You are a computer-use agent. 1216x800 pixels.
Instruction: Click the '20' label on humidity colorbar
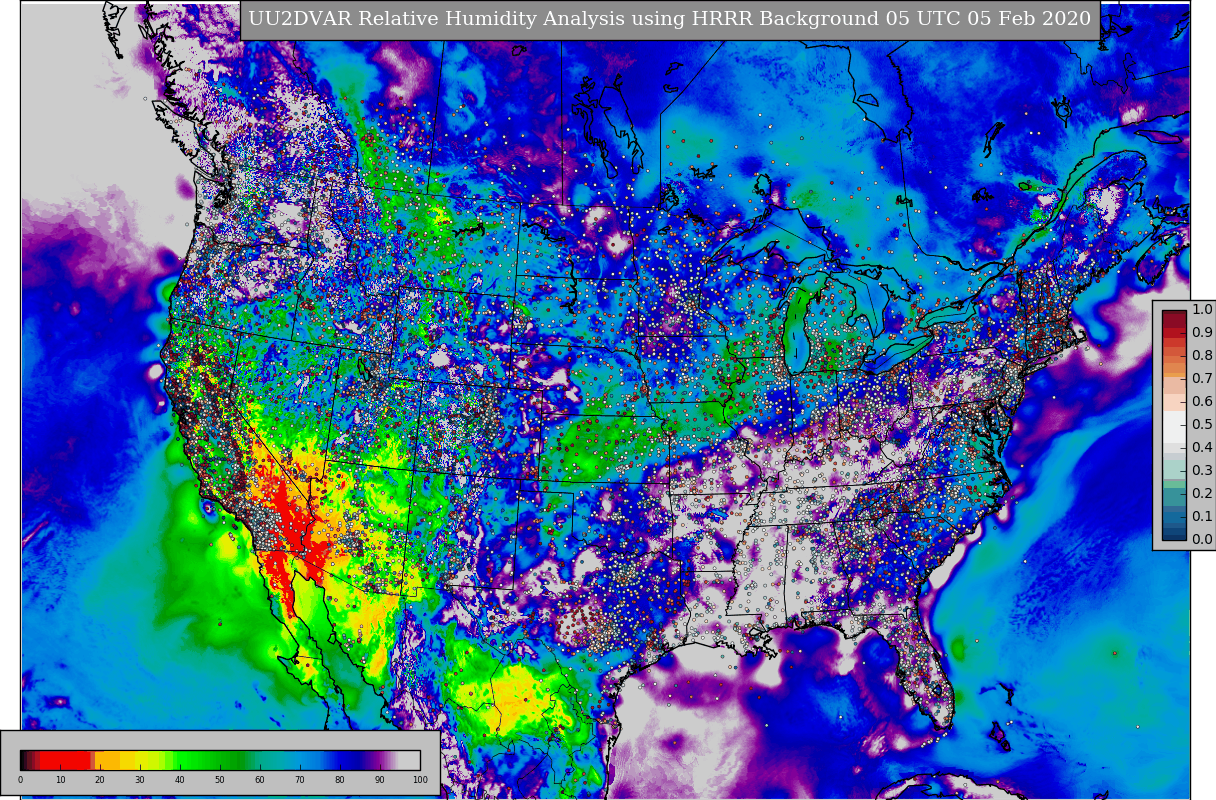click(x=100, y=780)
